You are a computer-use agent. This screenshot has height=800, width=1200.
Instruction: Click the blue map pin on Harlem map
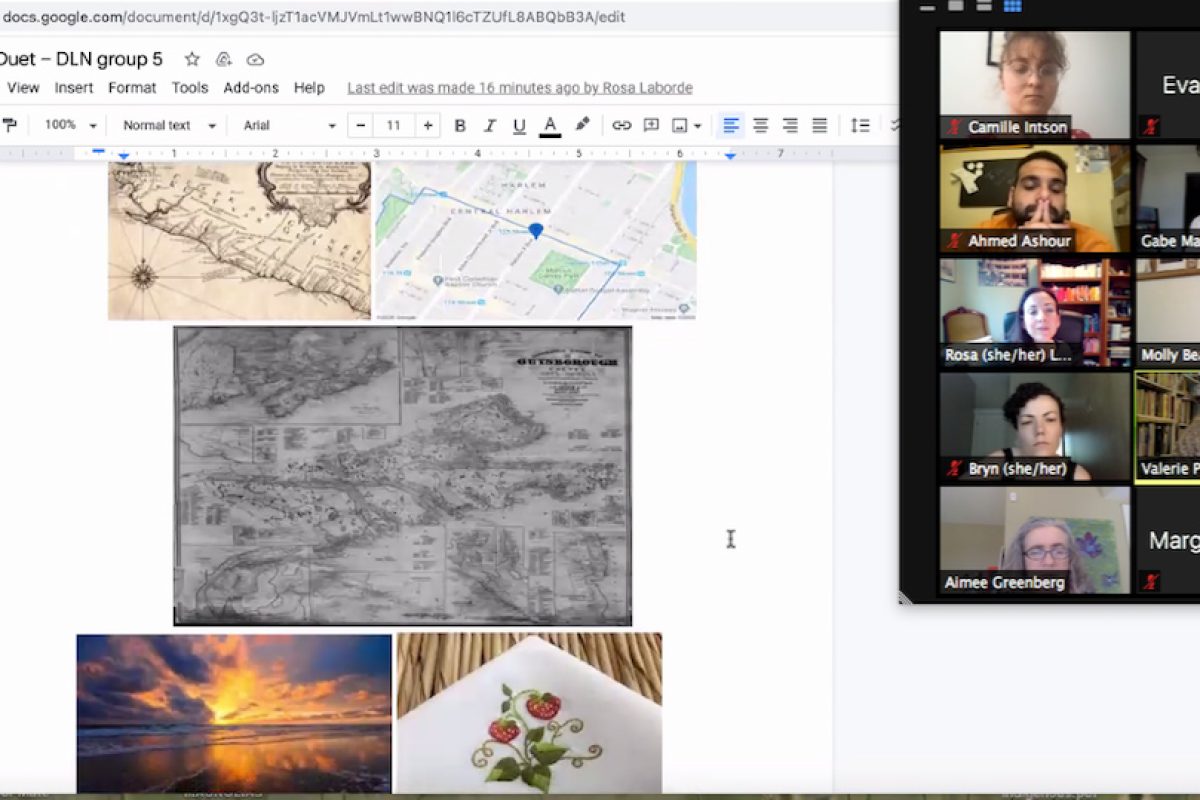coord(536,231)
